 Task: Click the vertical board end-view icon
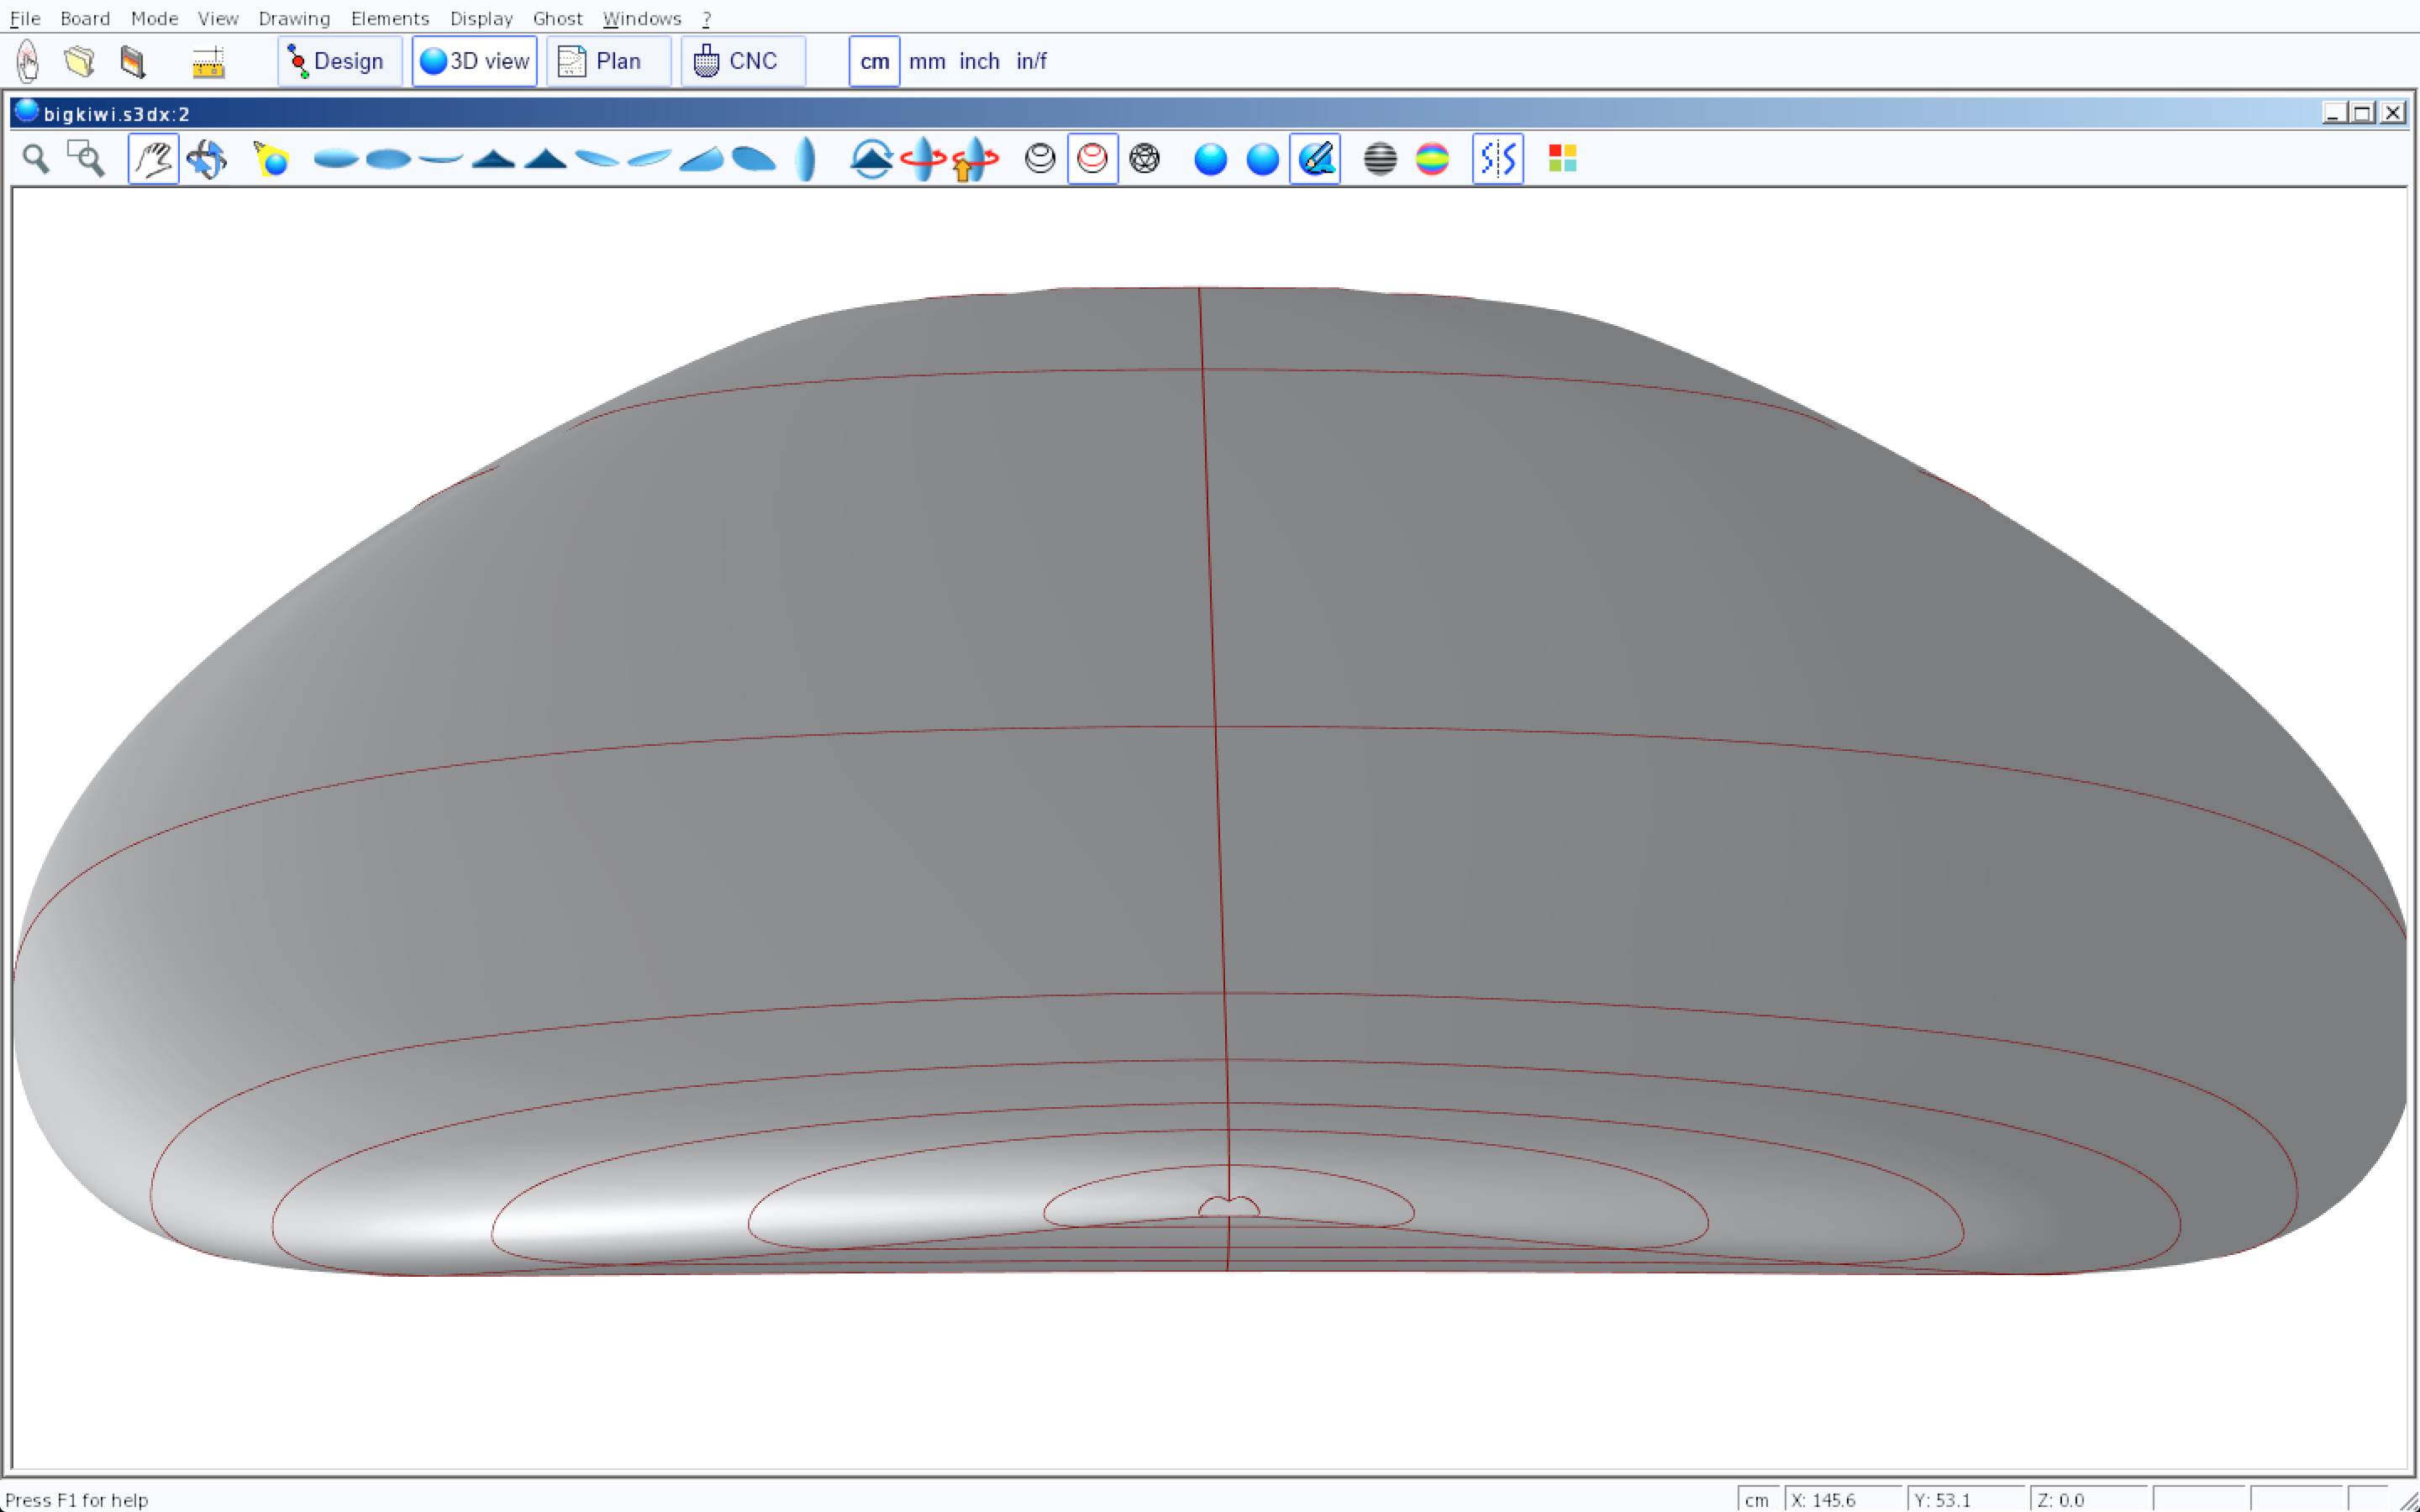tap(806, 159)
